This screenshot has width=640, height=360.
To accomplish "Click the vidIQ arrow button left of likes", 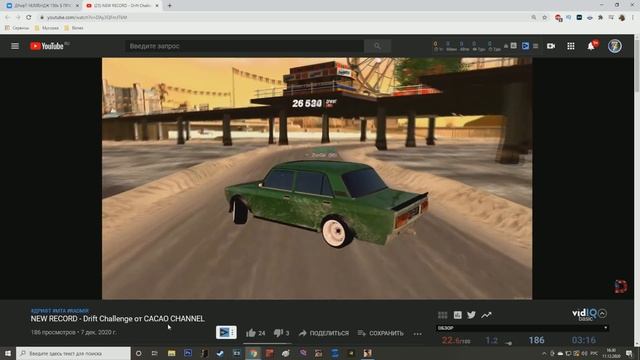I will point(226,332).
